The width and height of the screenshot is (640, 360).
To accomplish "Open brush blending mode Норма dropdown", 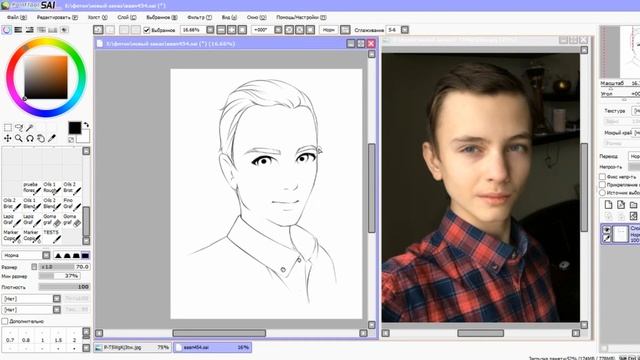I will click(x=46, y=256).
